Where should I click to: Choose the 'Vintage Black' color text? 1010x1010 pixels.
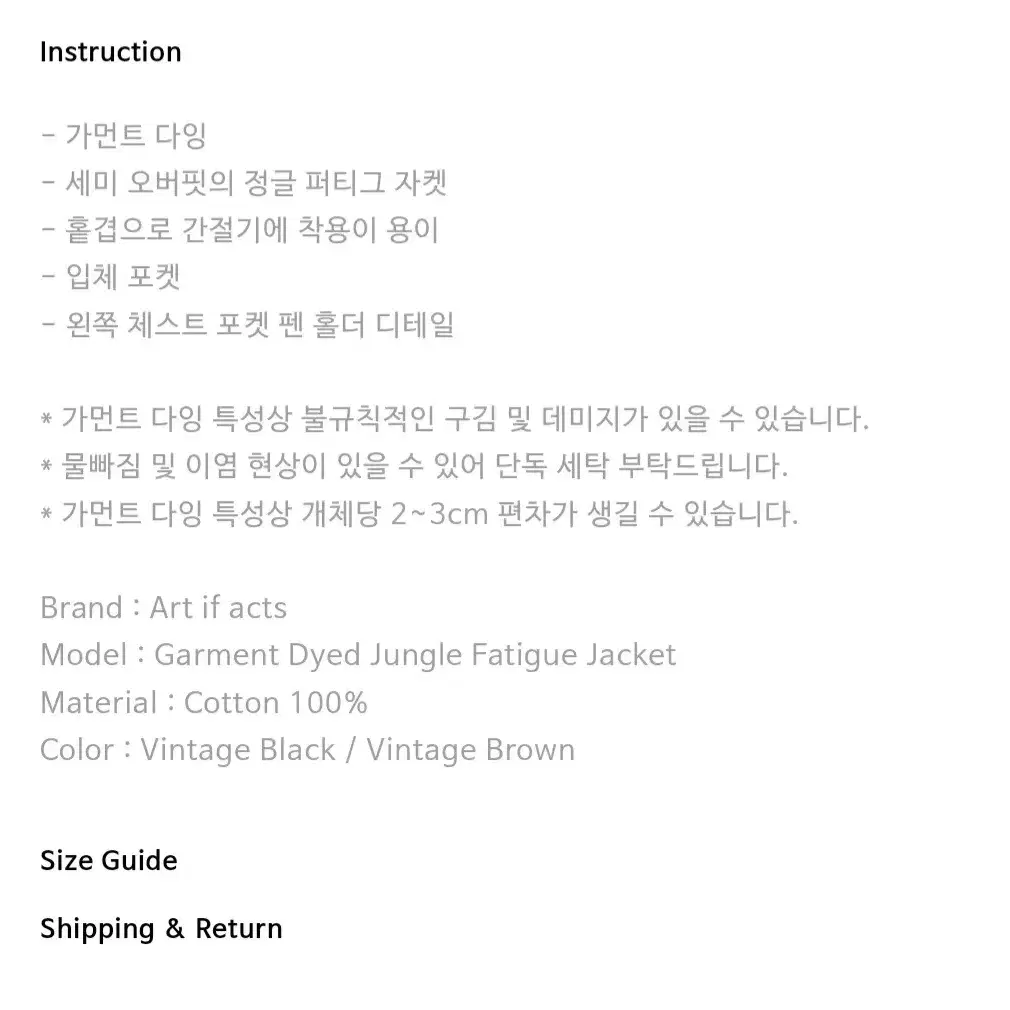238,750
